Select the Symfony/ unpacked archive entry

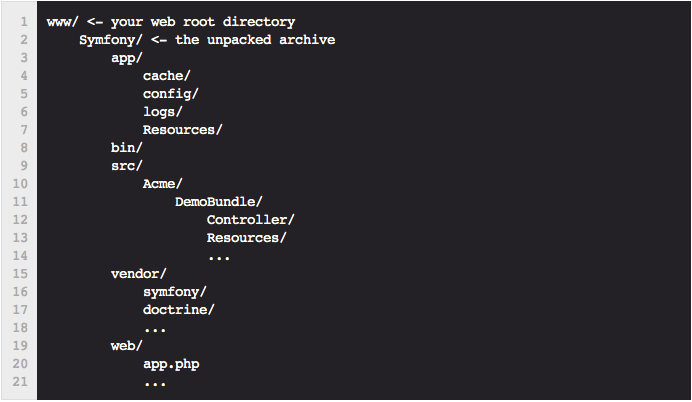[x=207, y=40]
